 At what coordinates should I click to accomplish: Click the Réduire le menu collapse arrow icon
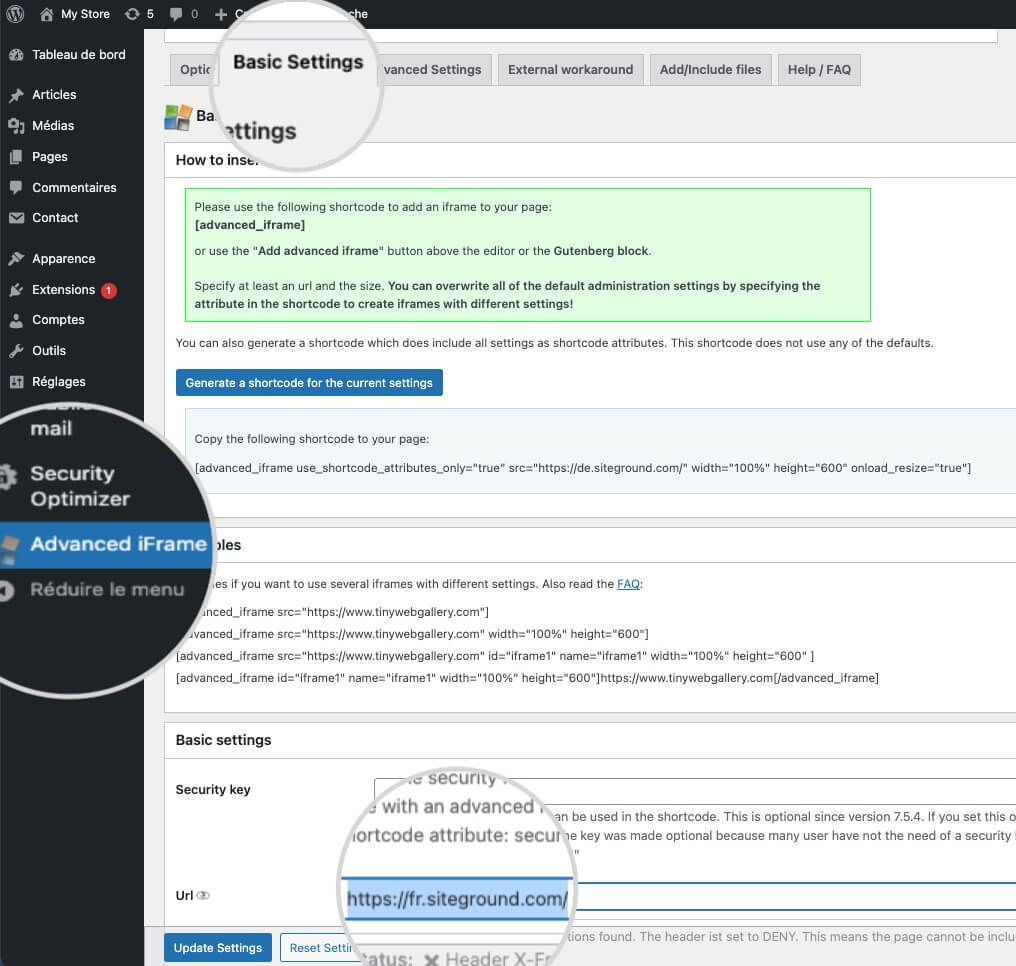click(x=6, y=590)
